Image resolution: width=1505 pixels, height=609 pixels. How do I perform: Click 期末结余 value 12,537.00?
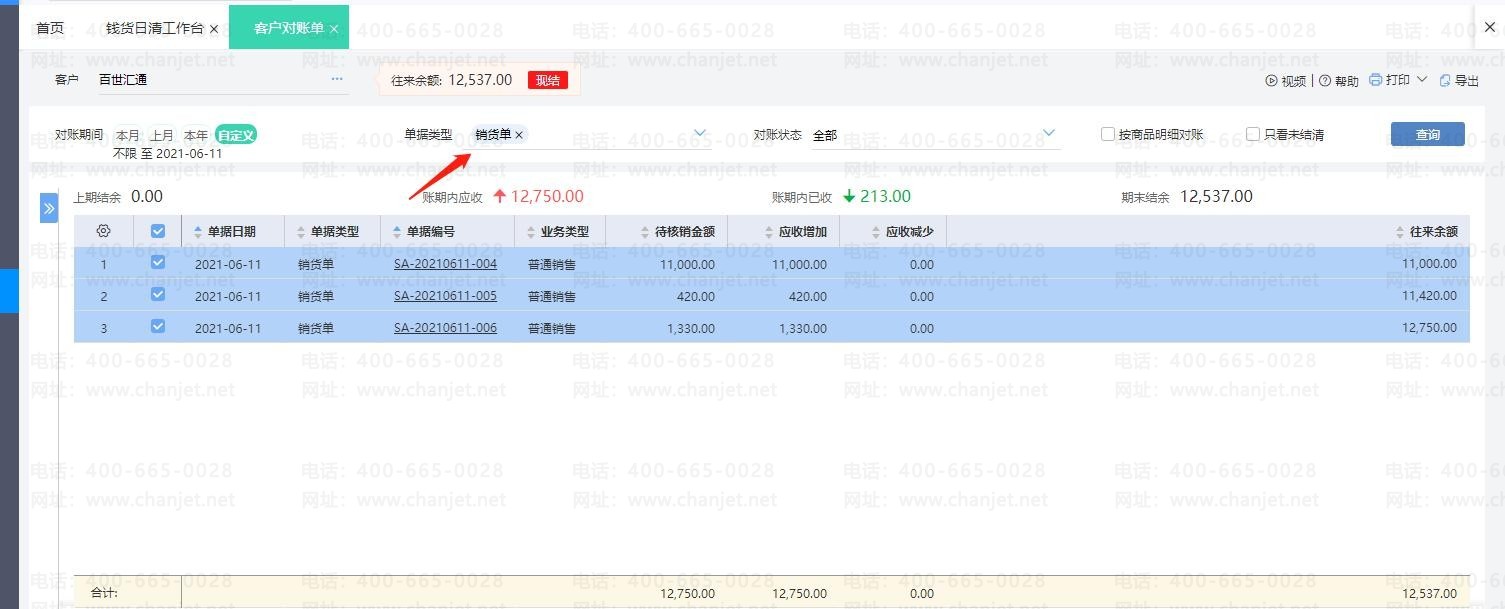[1216, 197]
